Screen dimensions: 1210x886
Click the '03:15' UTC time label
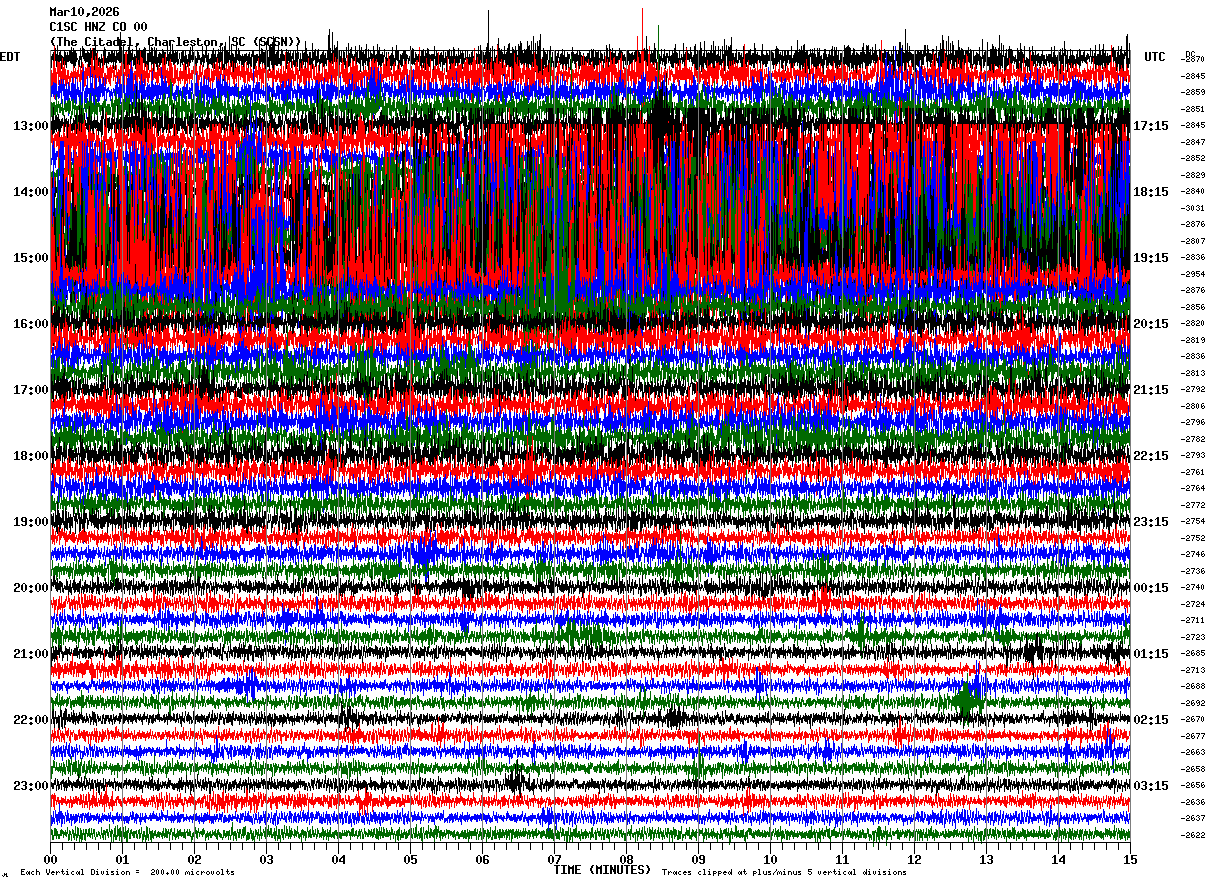[x=1150, y=786]
